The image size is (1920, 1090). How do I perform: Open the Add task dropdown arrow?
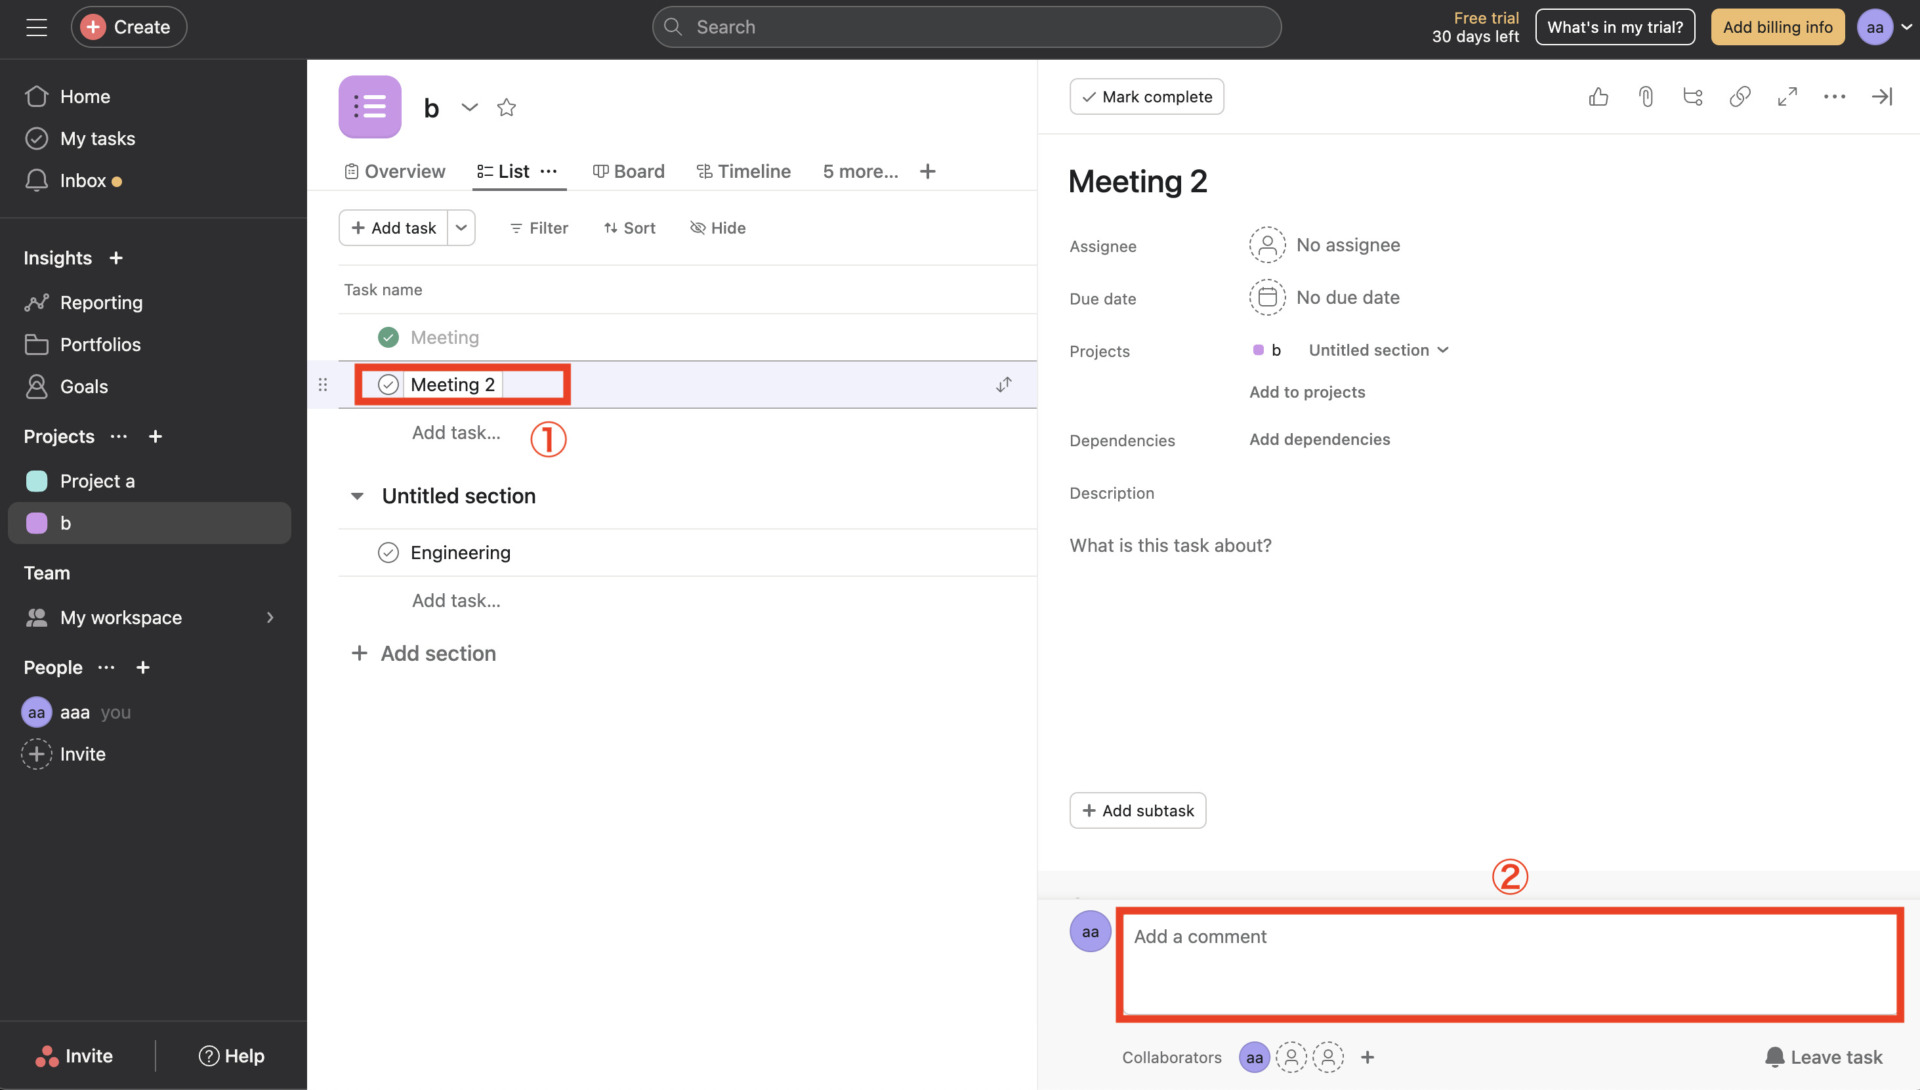tap(461, 228)
